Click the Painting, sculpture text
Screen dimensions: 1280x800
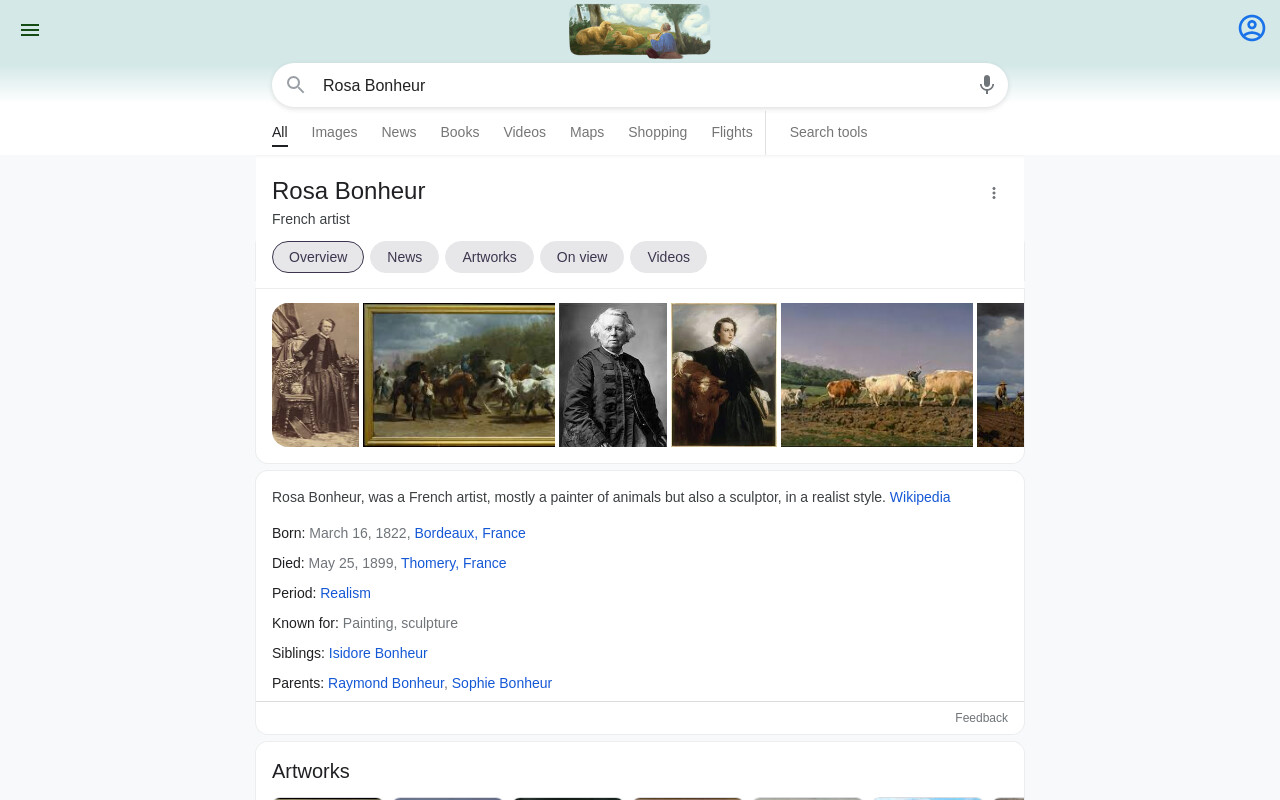pyautogui.click(x=400, y=623)
